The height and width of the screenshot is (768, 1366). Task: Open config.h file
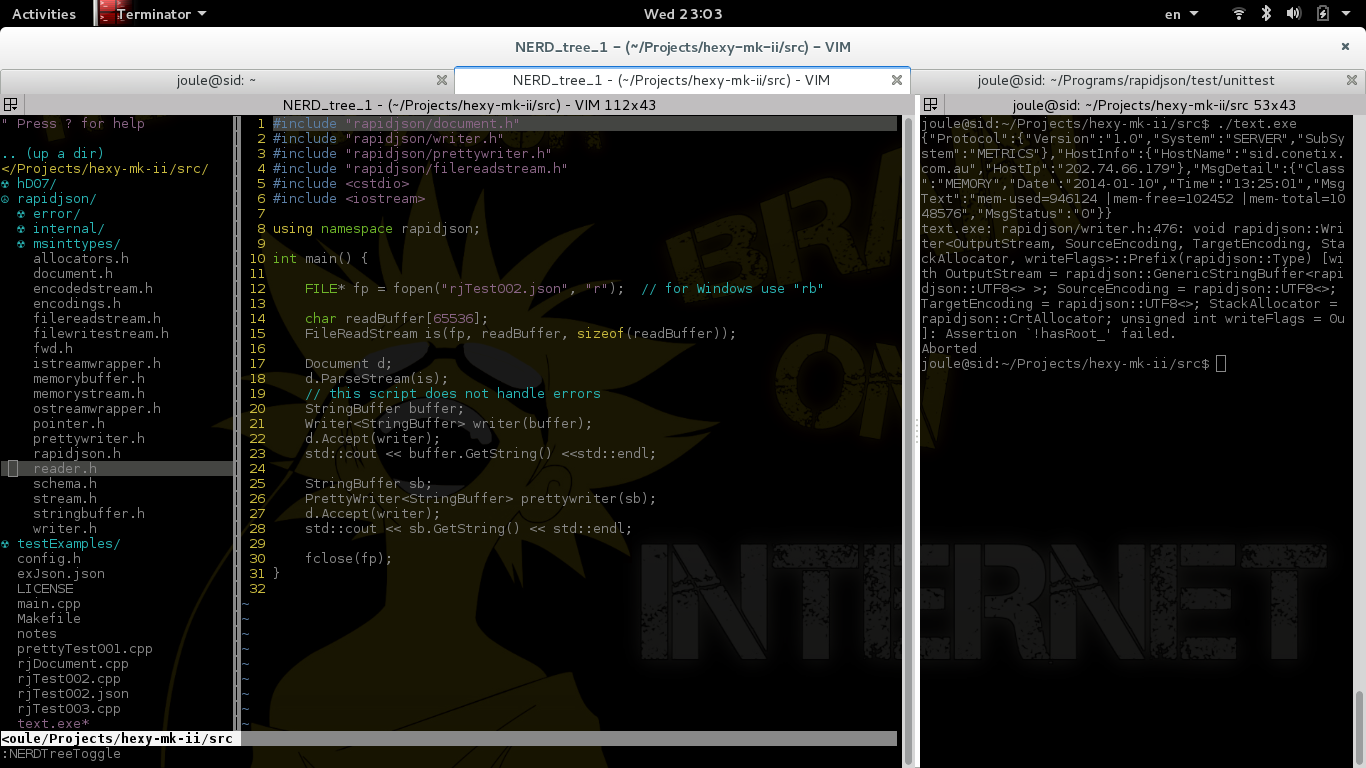(x=49, y=558)
